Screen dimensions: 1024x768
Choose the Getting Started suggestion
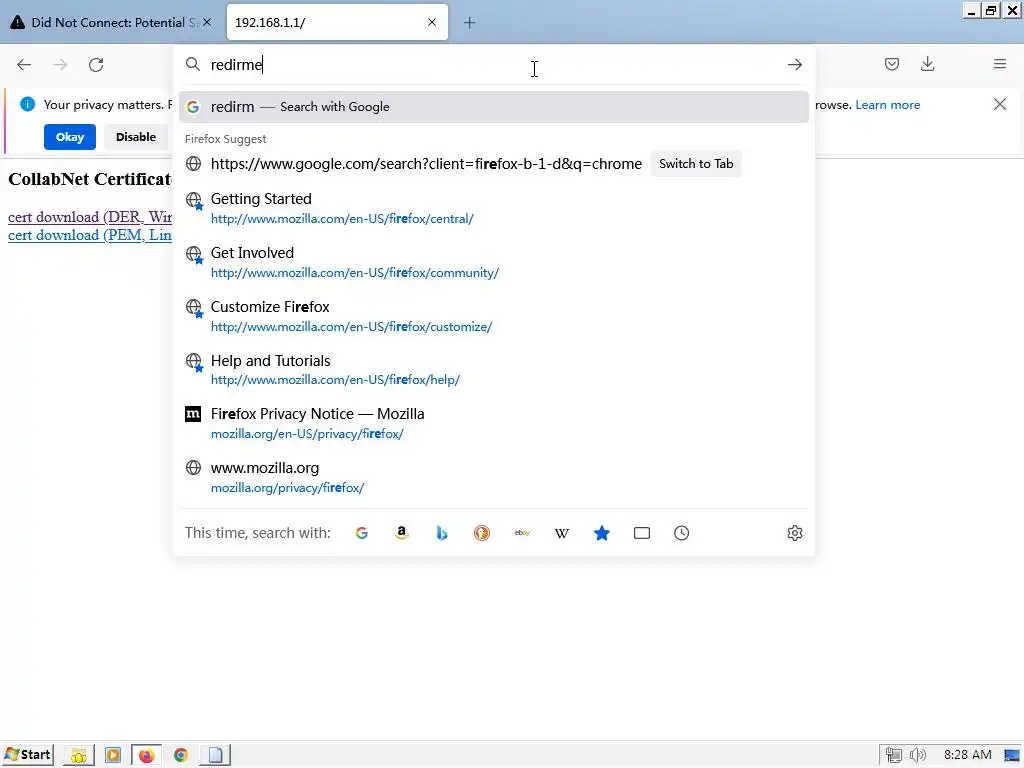pyautogui.click(x=494, y=208)
